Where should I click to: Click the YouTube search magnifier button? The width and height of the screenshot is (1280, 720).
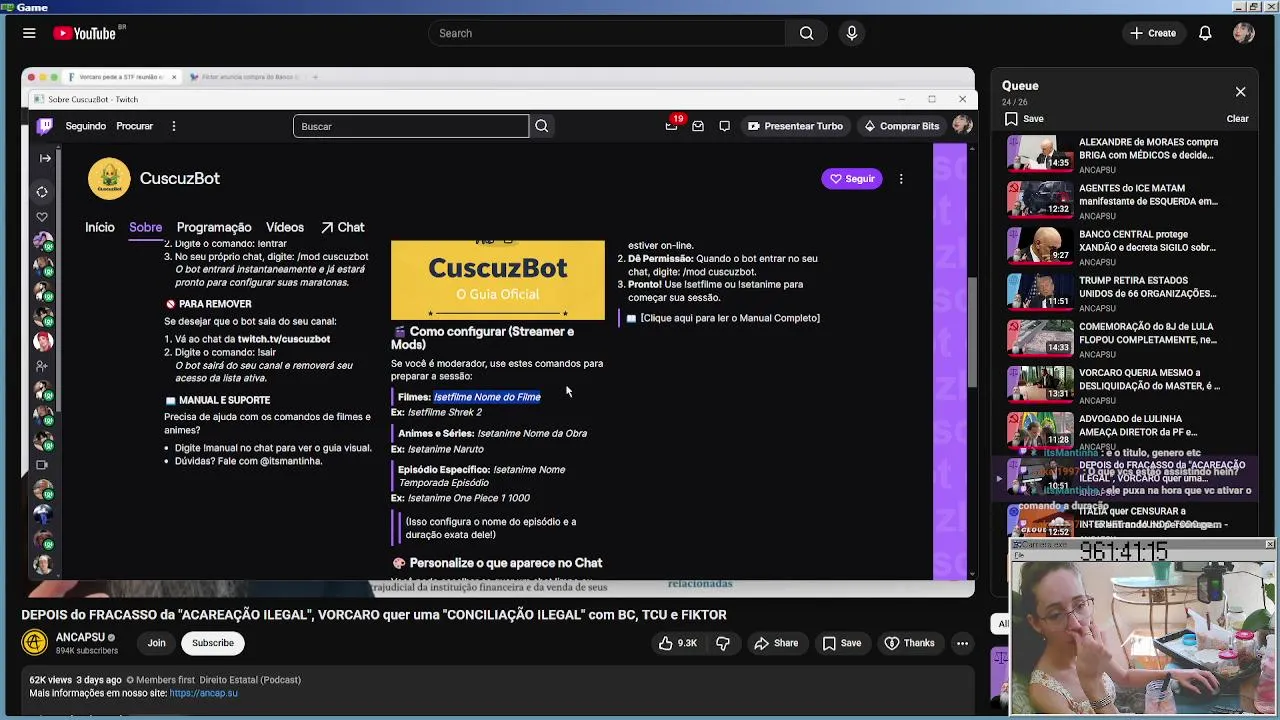(x=806, y=33)
